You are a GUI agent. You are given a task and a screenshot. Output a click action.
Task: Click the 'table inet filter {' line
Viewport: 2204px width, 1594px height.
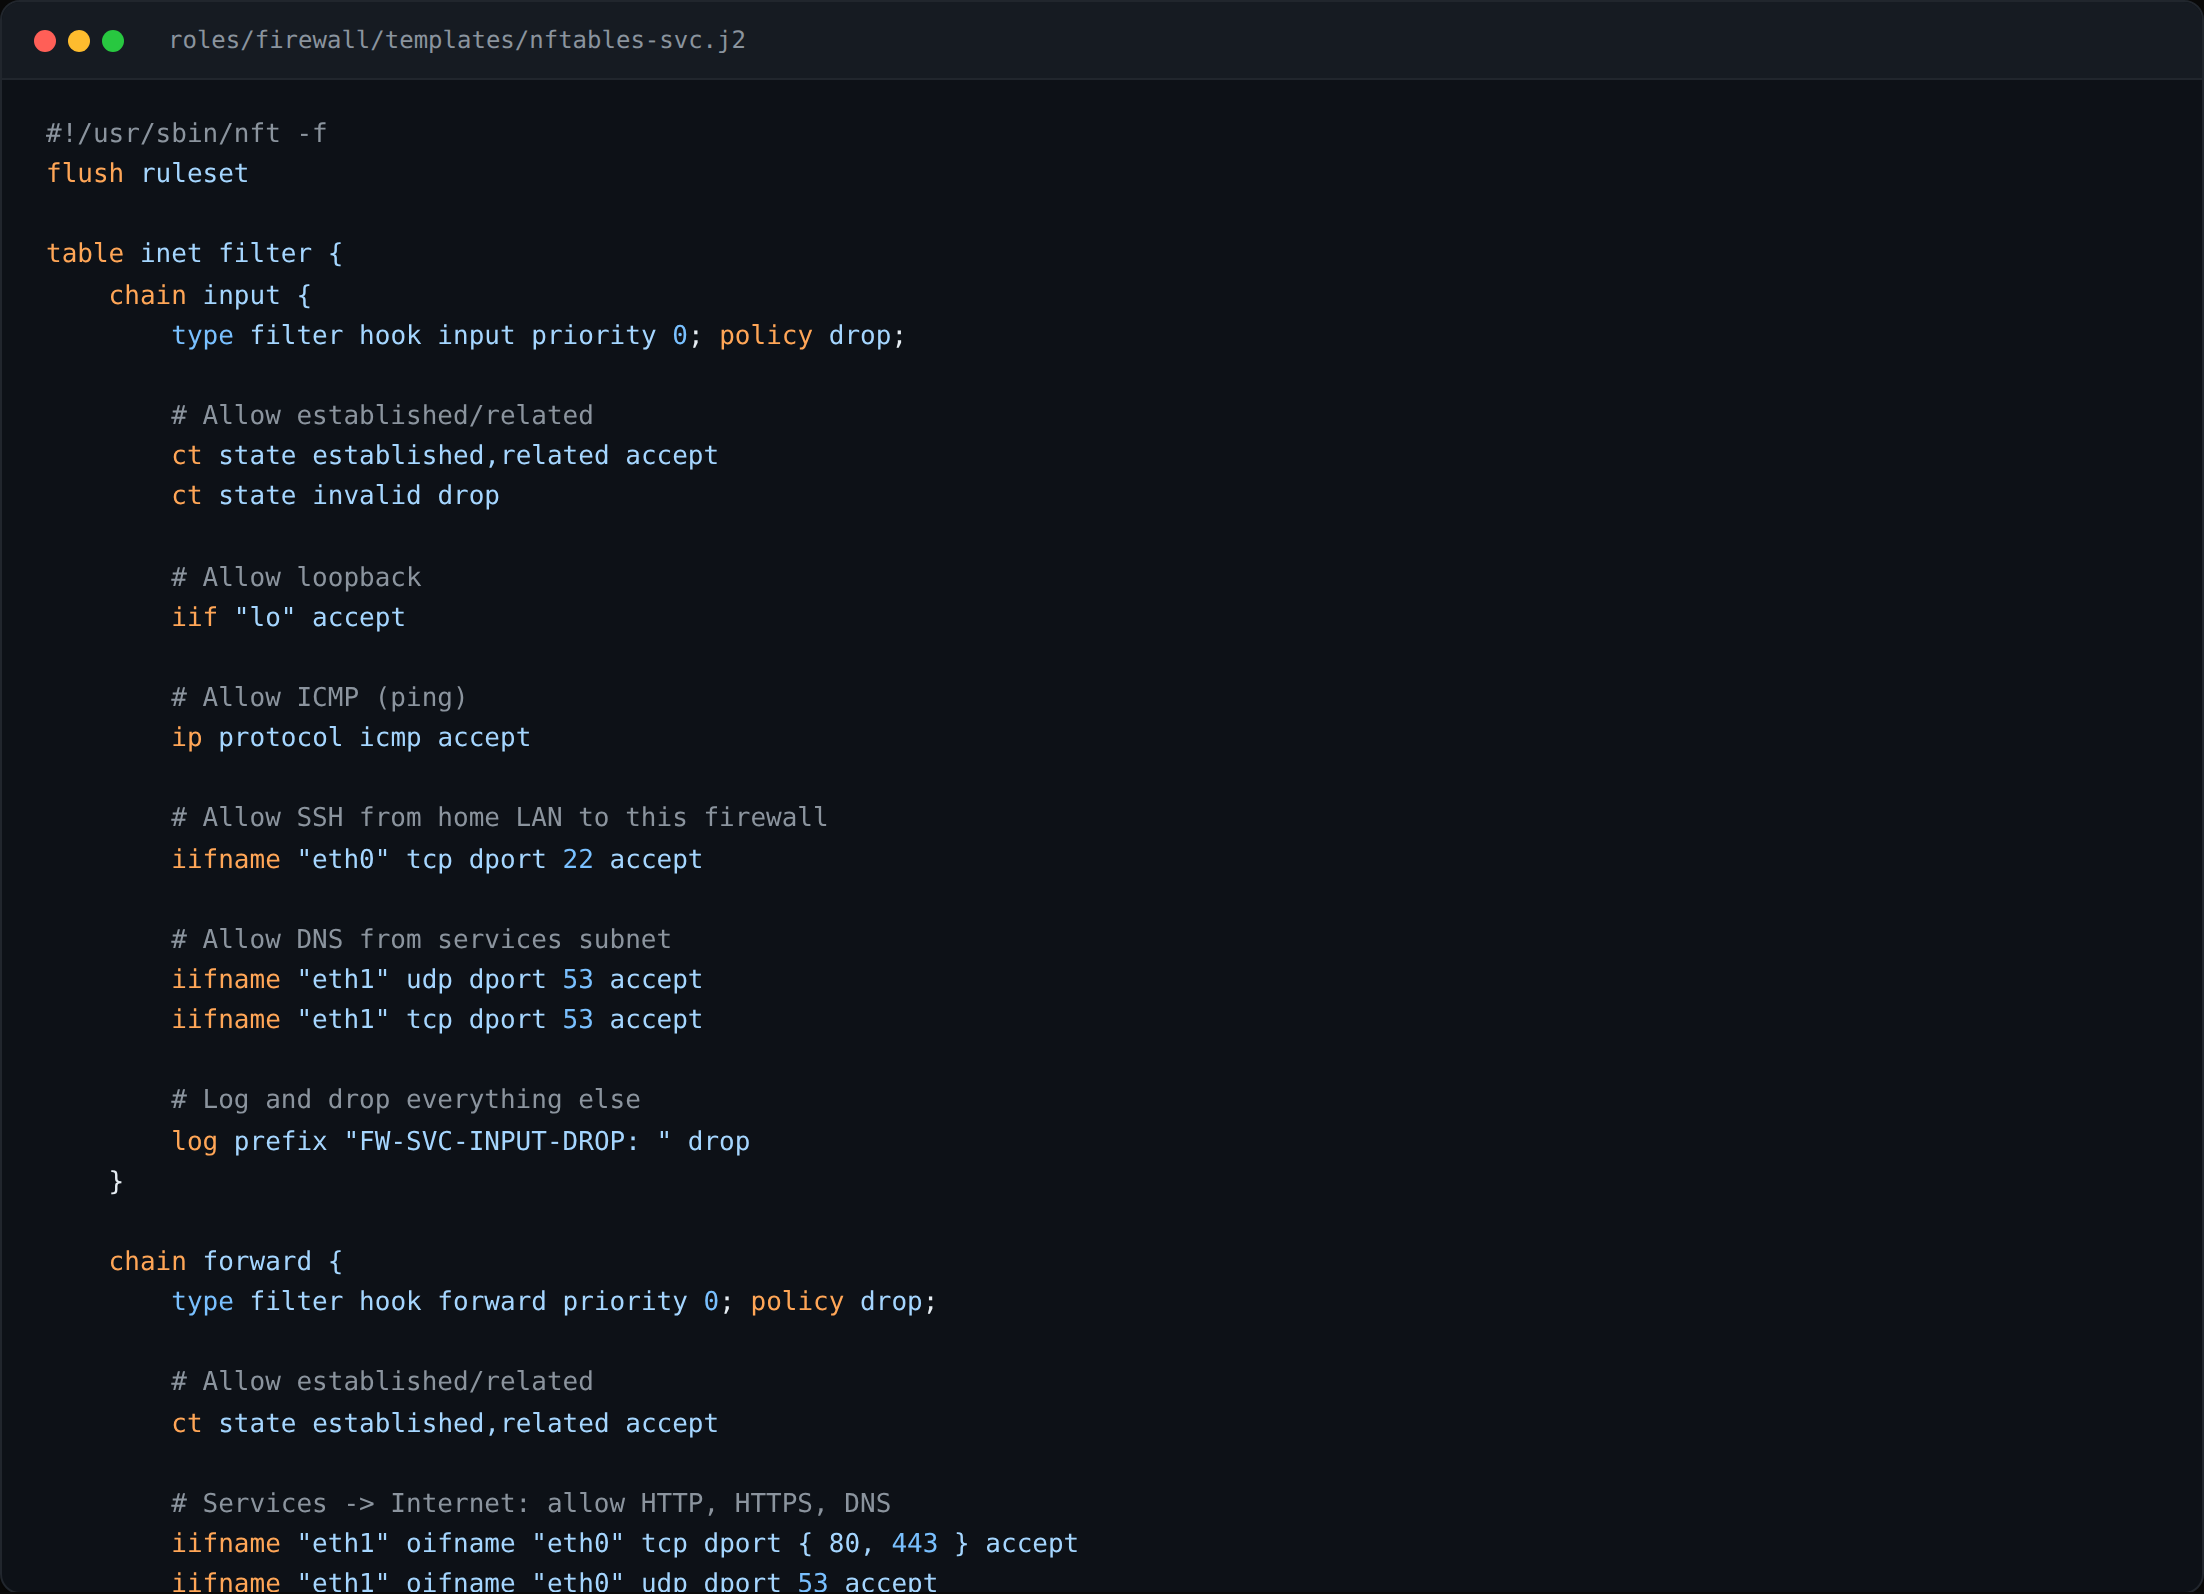(195, 254)
